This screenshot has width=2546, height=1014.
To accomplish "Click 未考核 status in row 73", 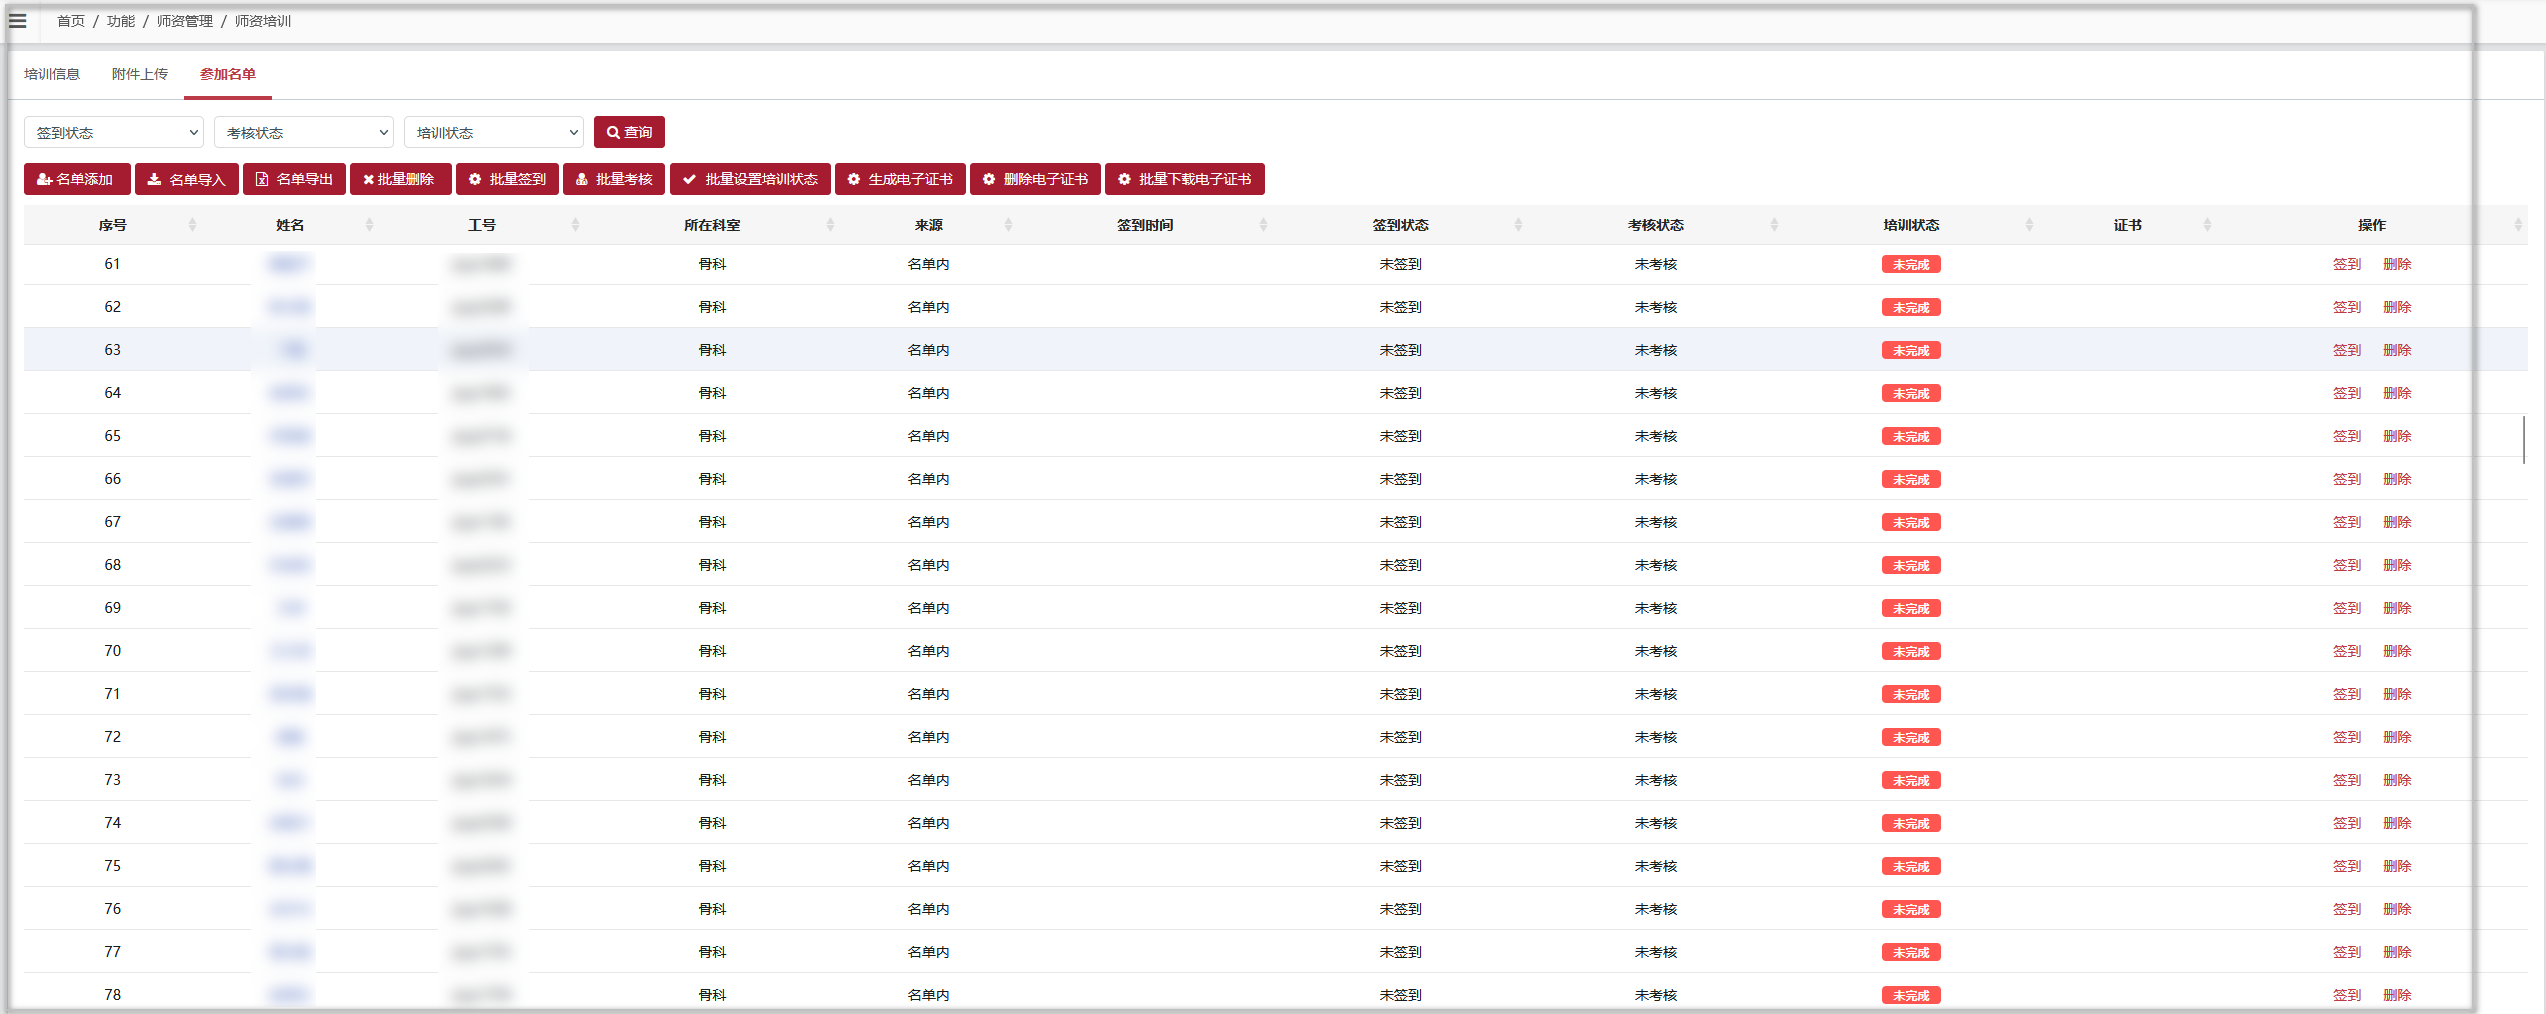I will point(1656,780).
